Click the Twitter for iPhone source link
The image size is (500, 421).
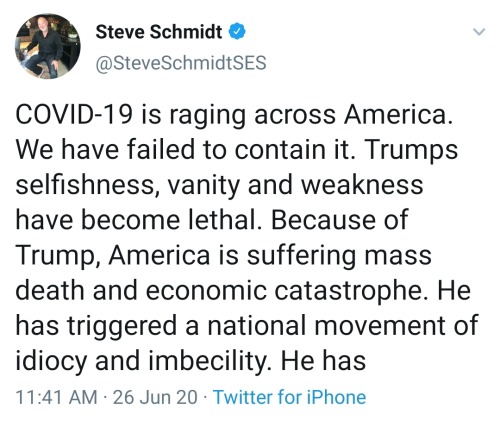[x=289, y=397]
